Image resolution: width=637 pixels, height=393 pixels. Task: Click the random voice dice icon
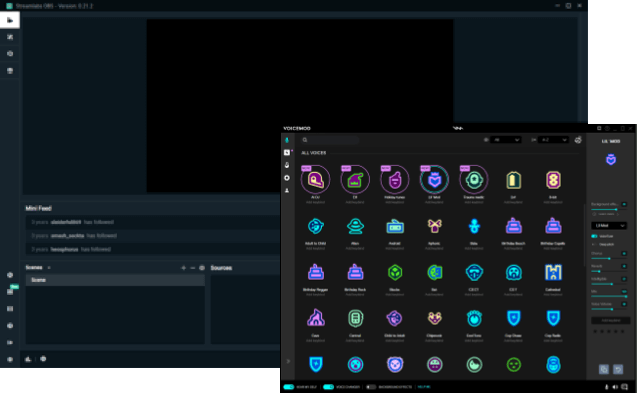(578, 140)
